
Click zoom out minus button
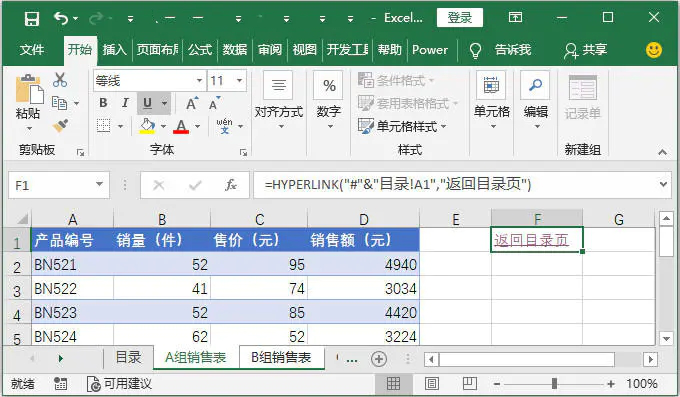(497, 384)
